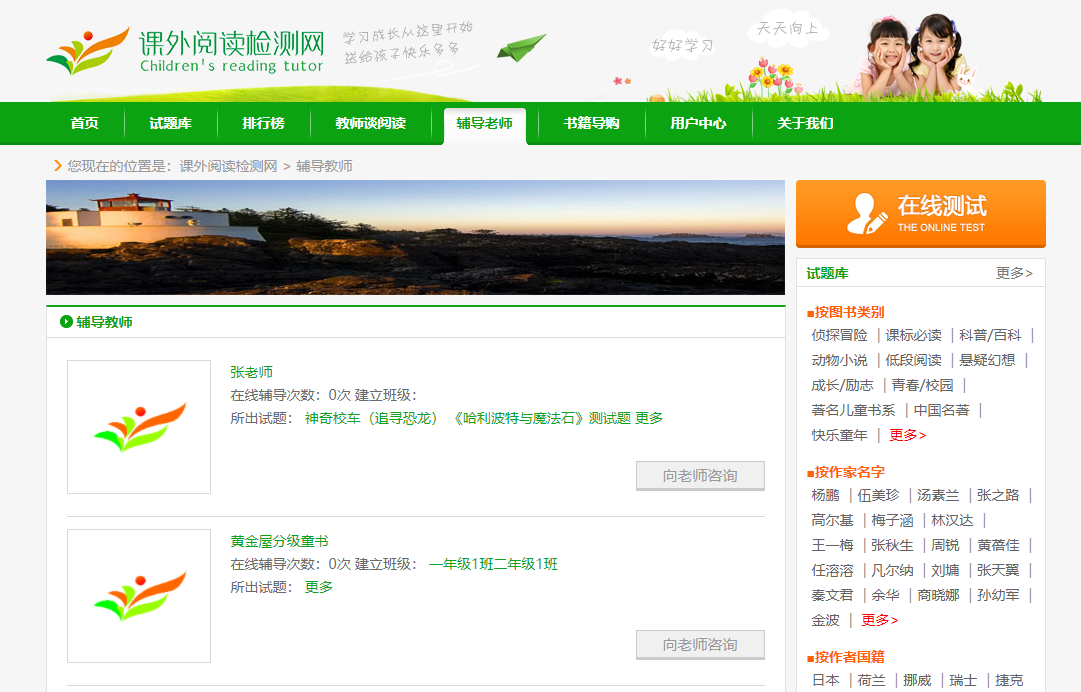Open the 首页 navigation item

click(85, 124)
